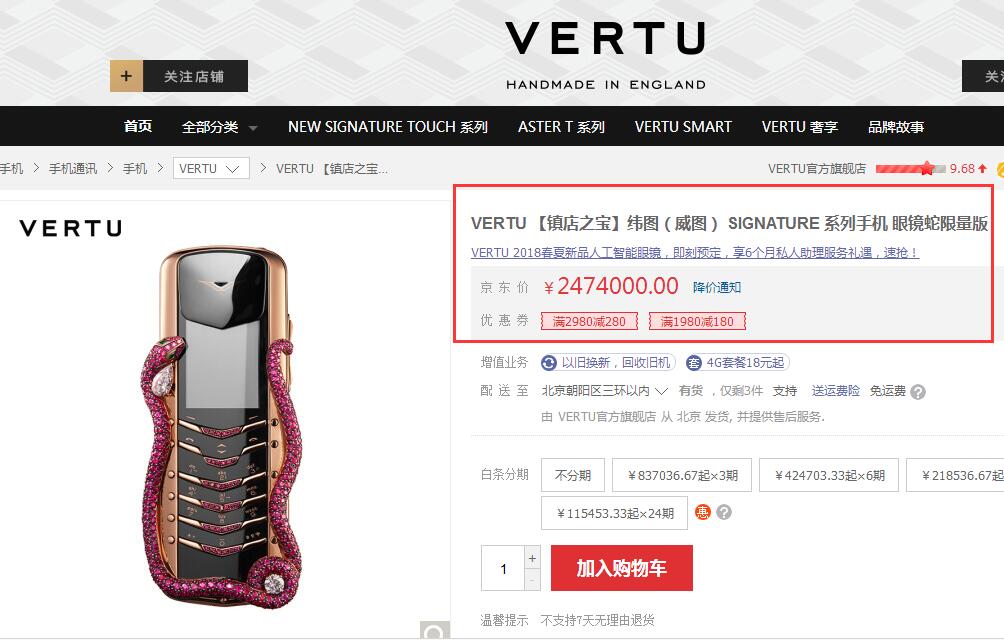Add item via 加入购物车 button

pyautogui.click(x=621, y=568)
